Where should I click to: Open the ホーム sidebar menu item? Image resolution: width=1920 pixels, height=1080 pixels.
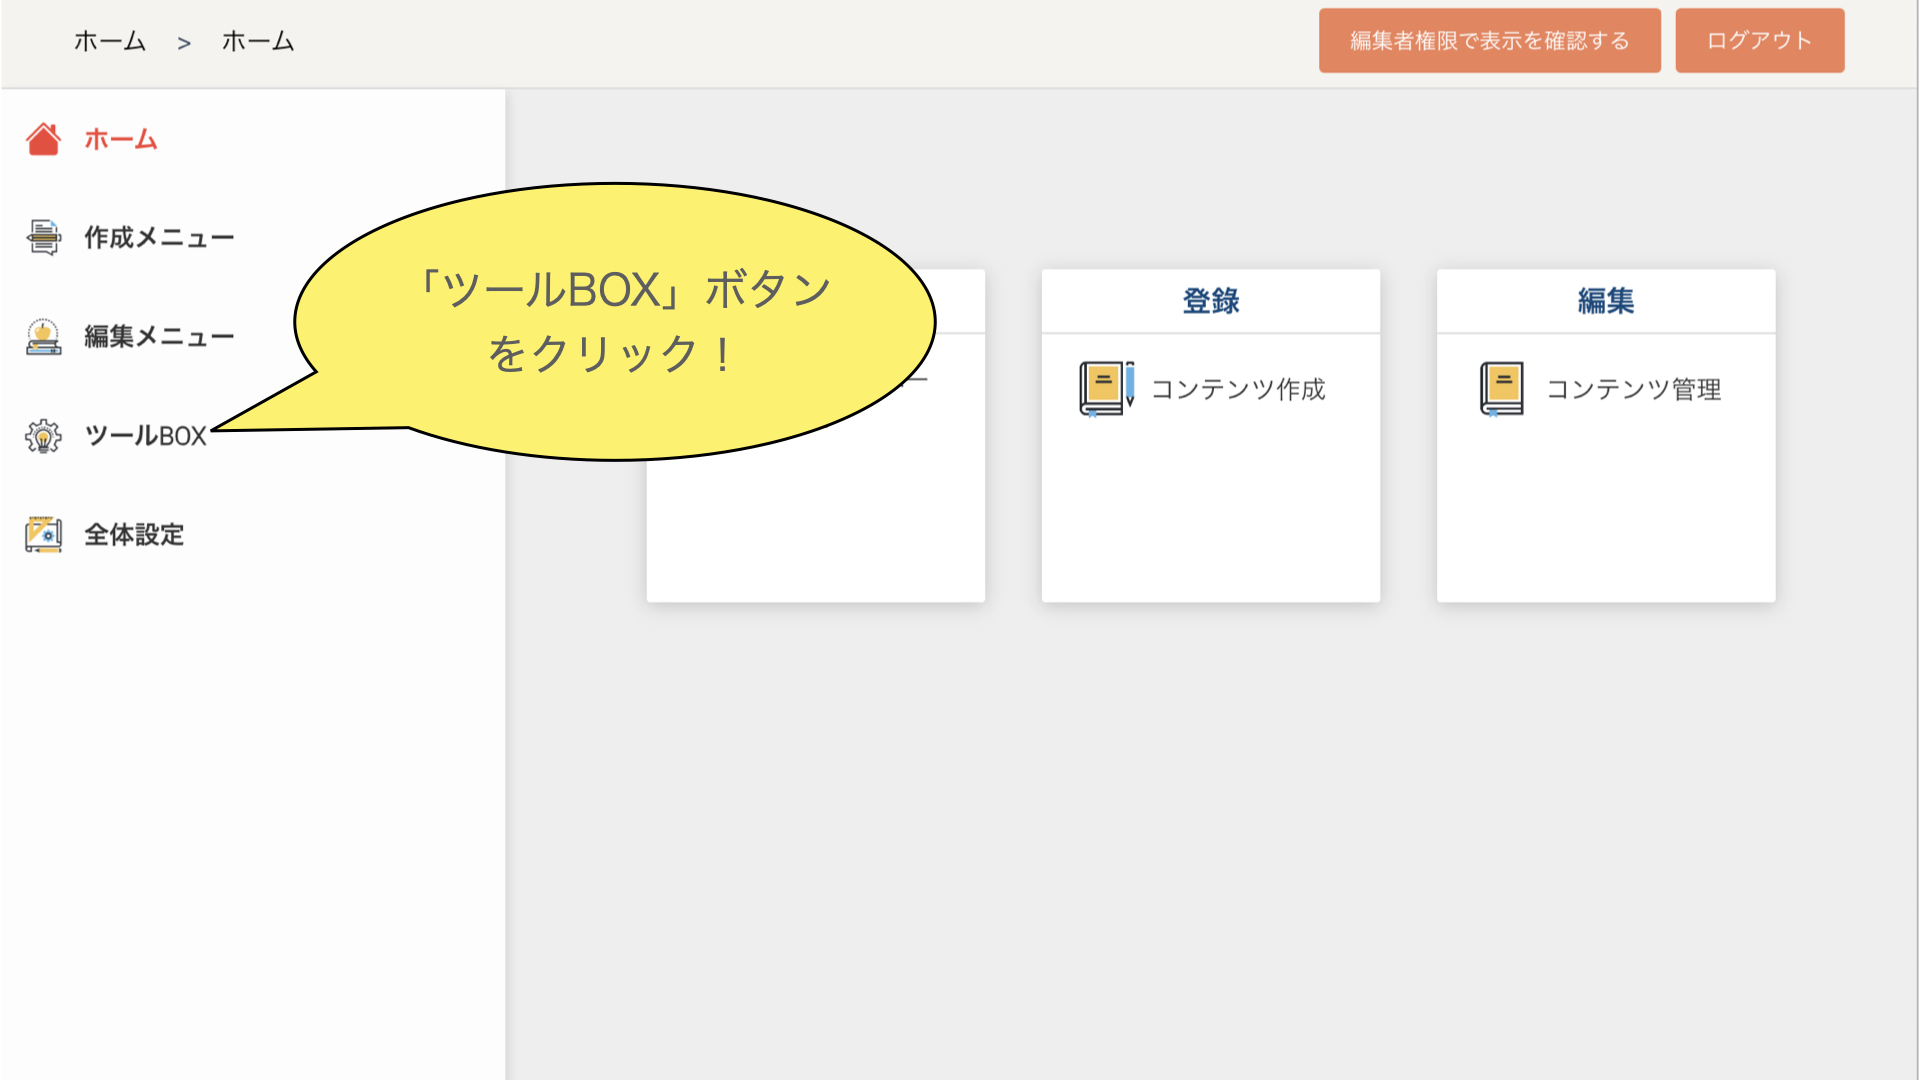(120, 139)
